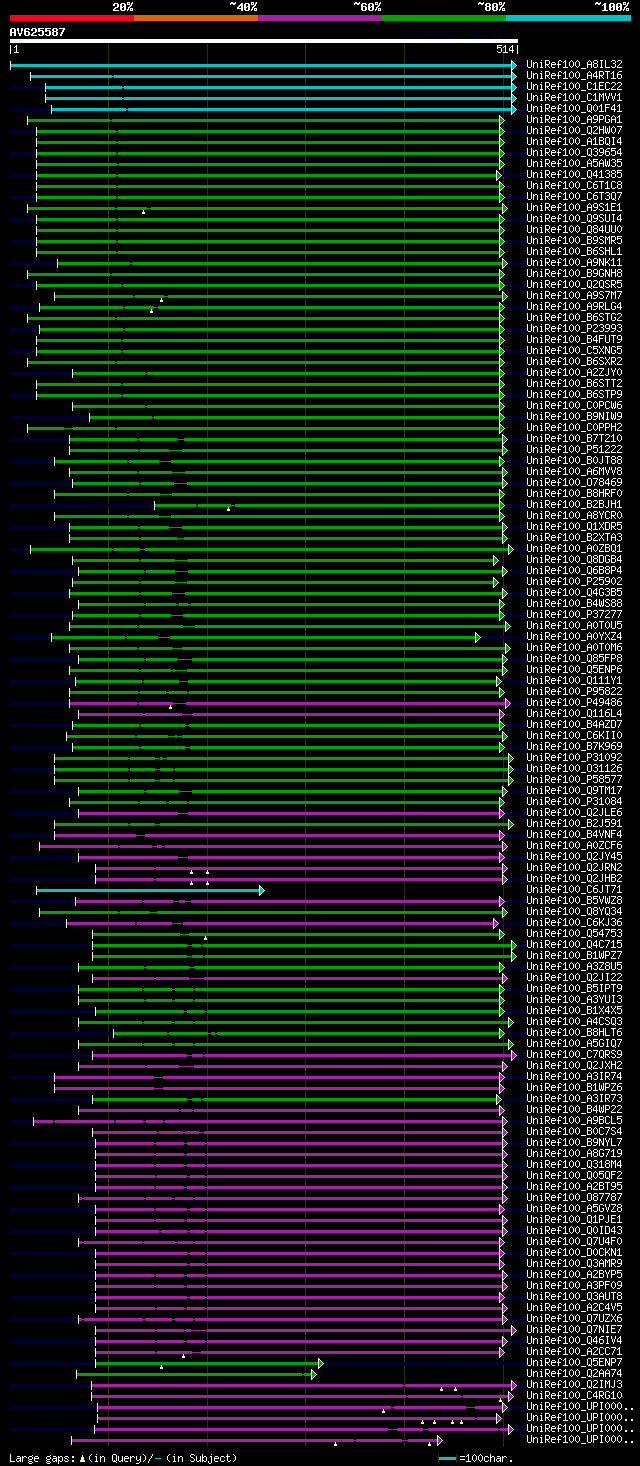Select the UniRef100_A9BCL5 label
Image resolution: width=640 pixels, height=1466 pixels.
pos(574,1120)
